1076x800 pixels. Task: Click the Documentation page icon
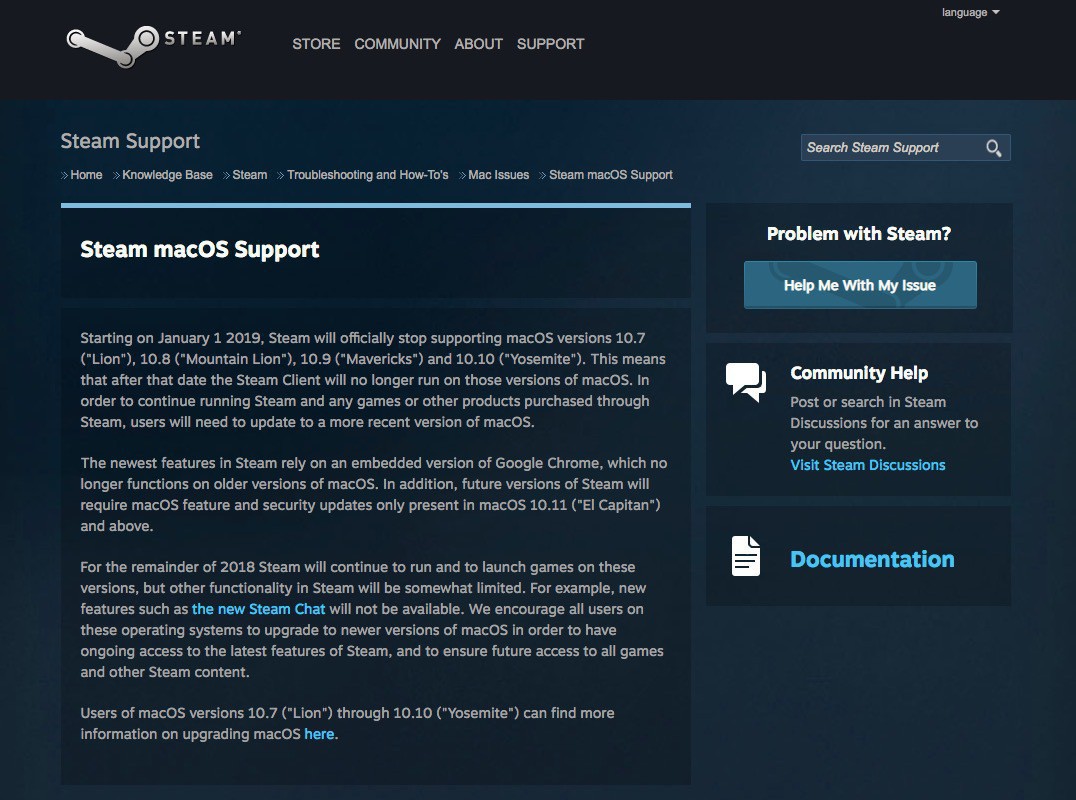pyautogui.click(x=746, y=556)
